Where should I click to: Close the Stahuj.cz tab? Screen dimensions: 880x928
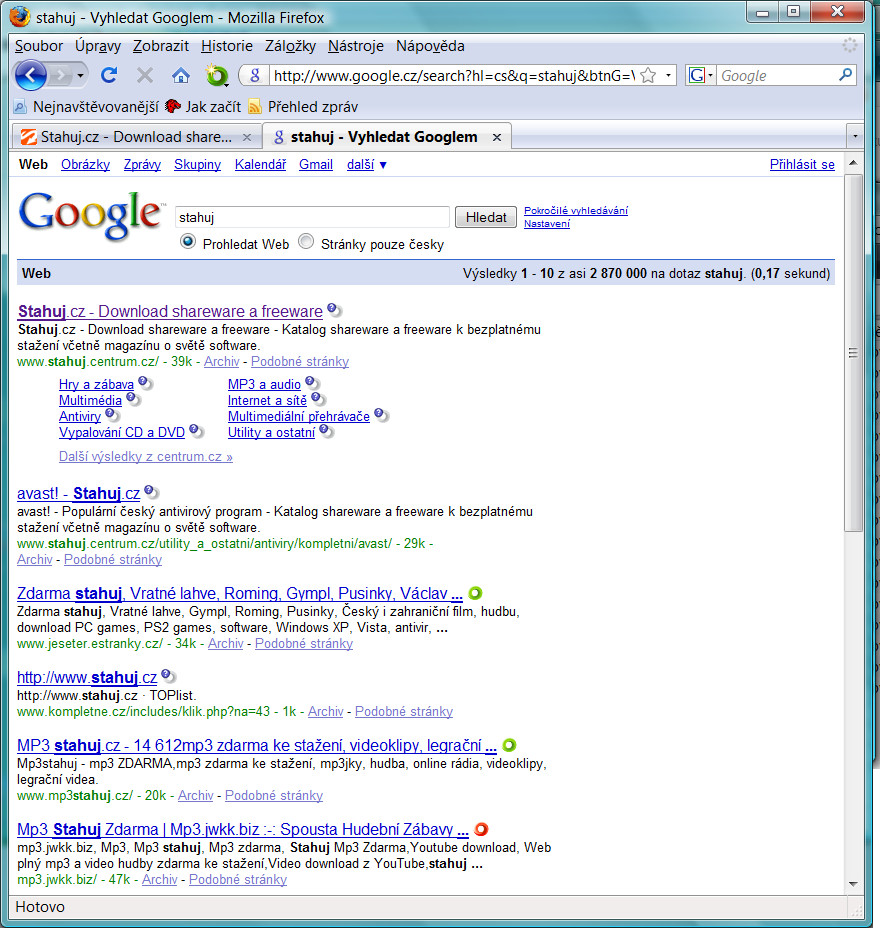point(247,137)
